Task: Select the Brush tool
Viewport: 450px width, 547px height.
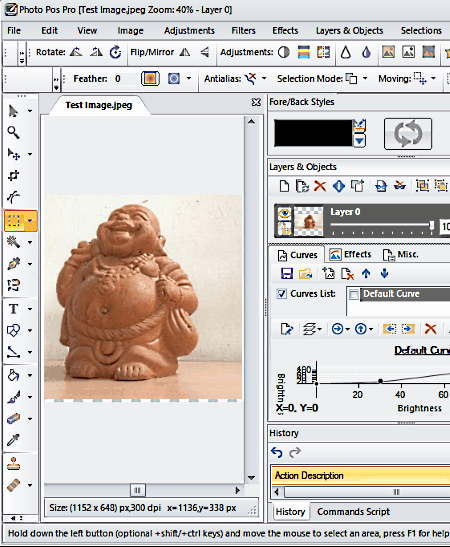Action: (13, 397)
